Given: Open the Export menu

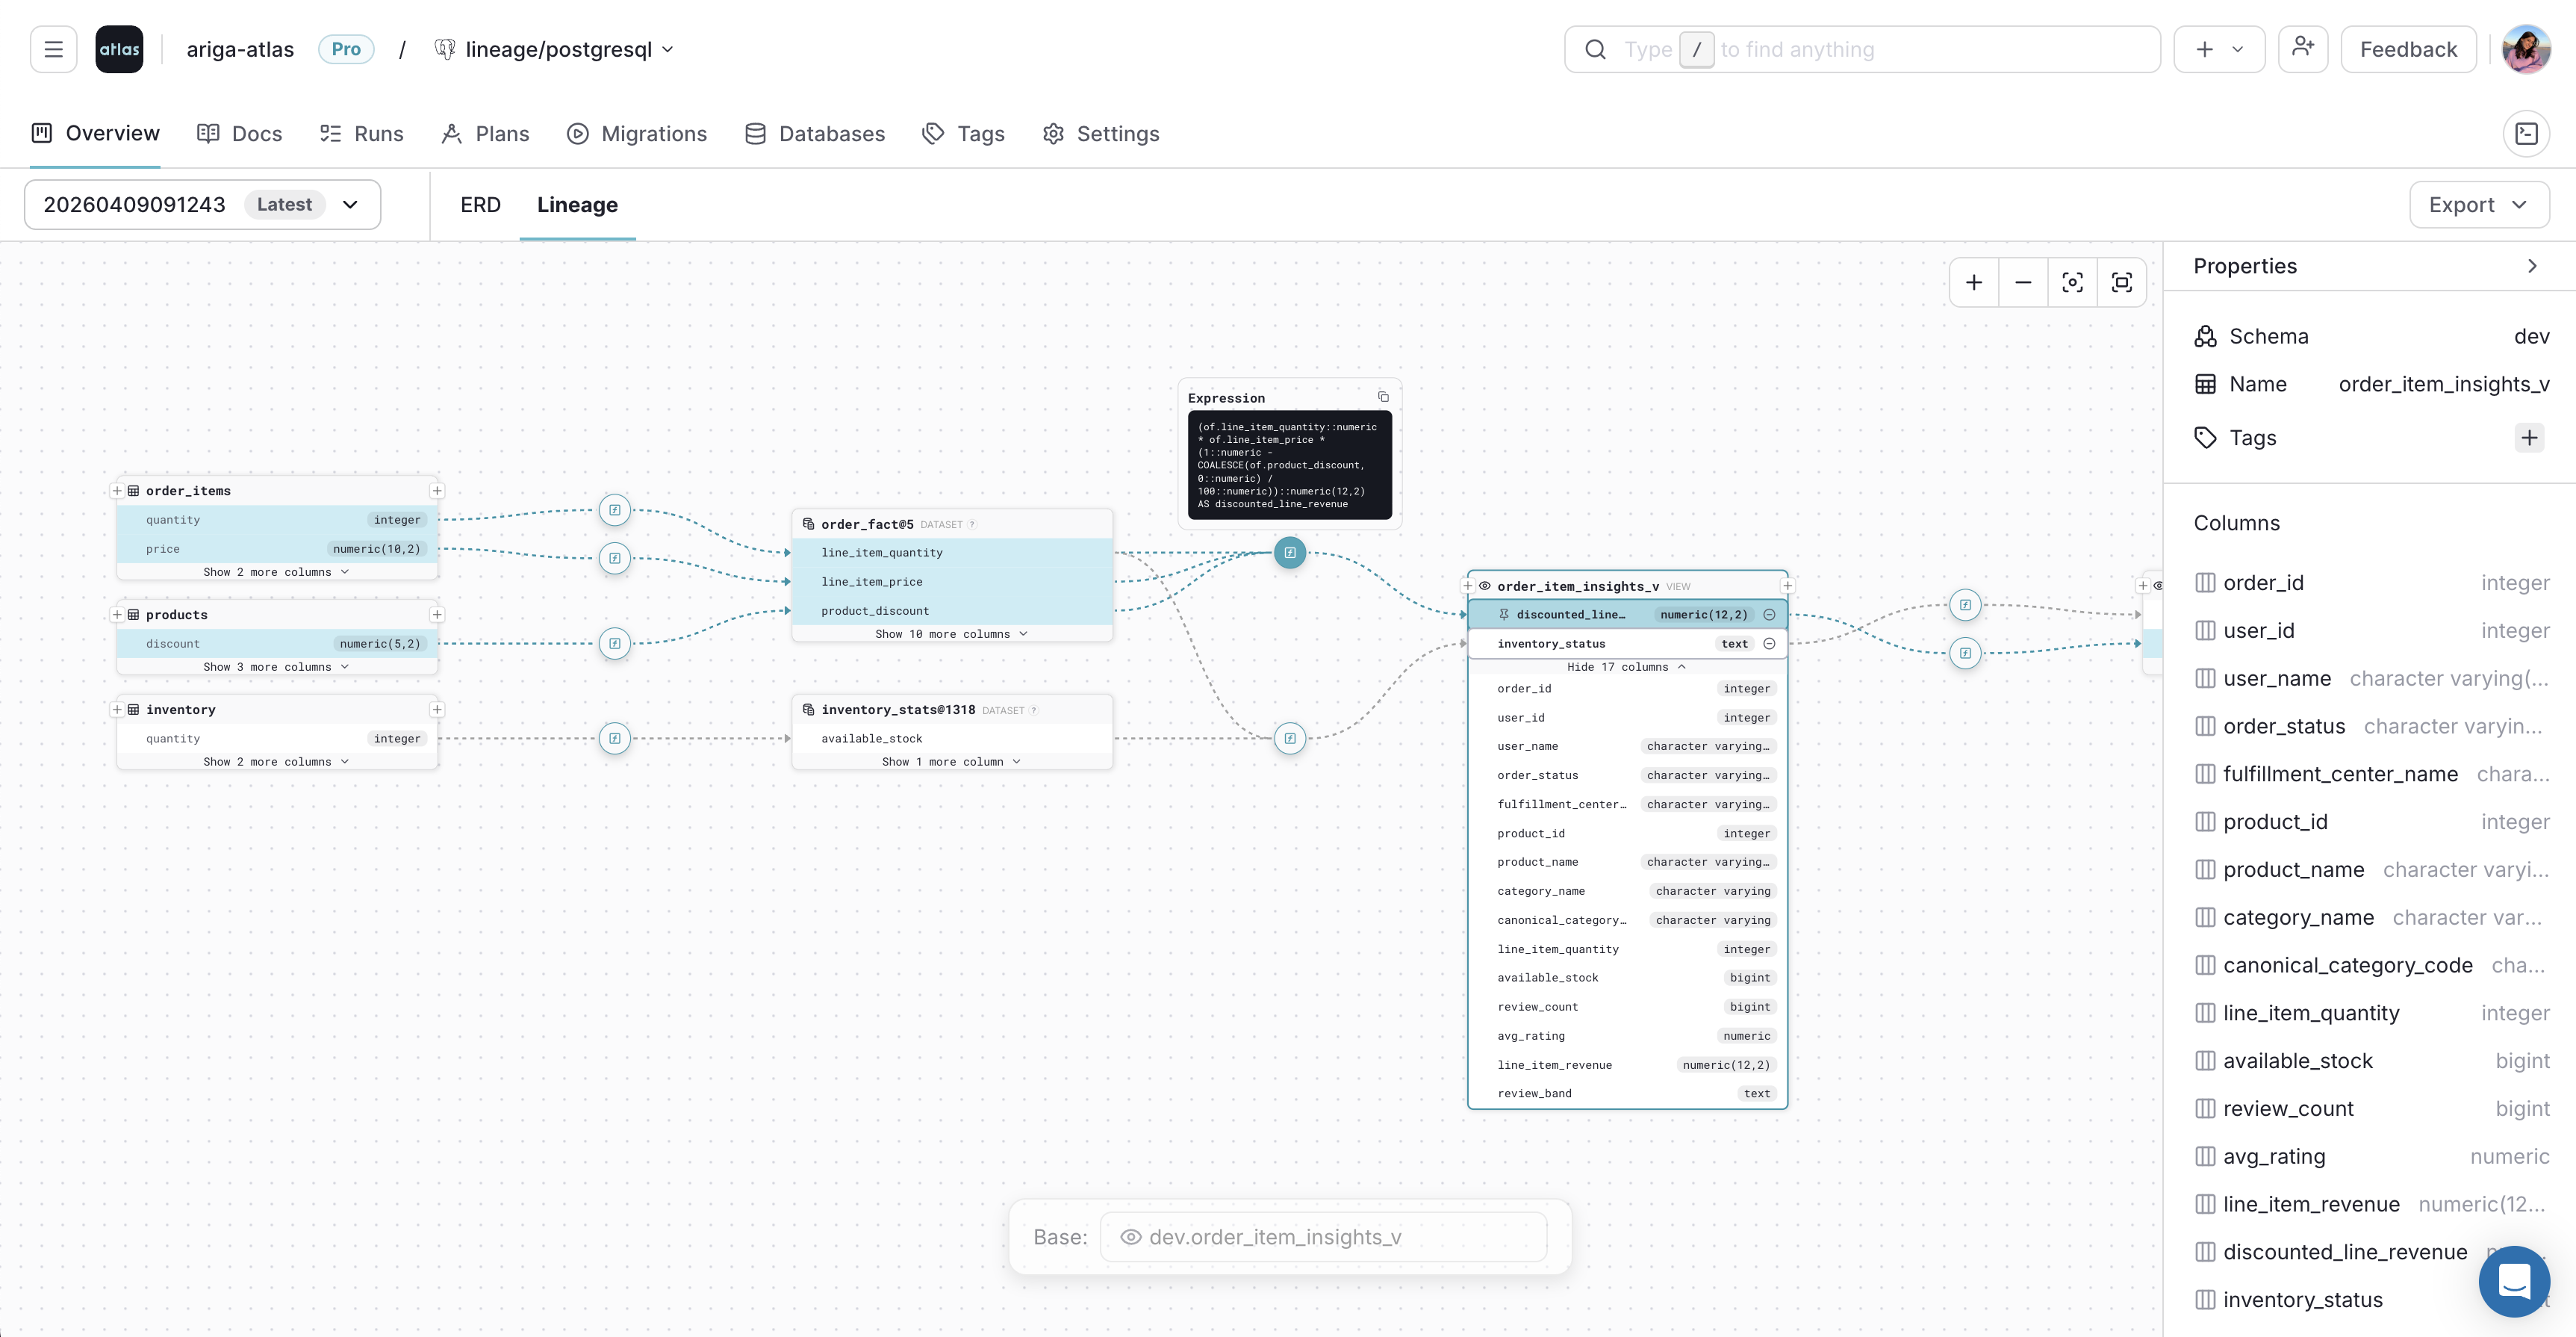Looking at the screenshot, I should [2478, 204].
